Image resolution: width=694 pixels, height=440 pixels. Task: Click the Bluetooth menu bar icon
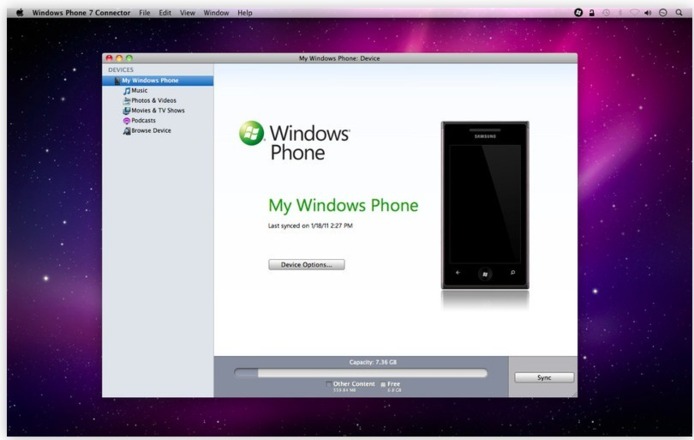point(620,13)
